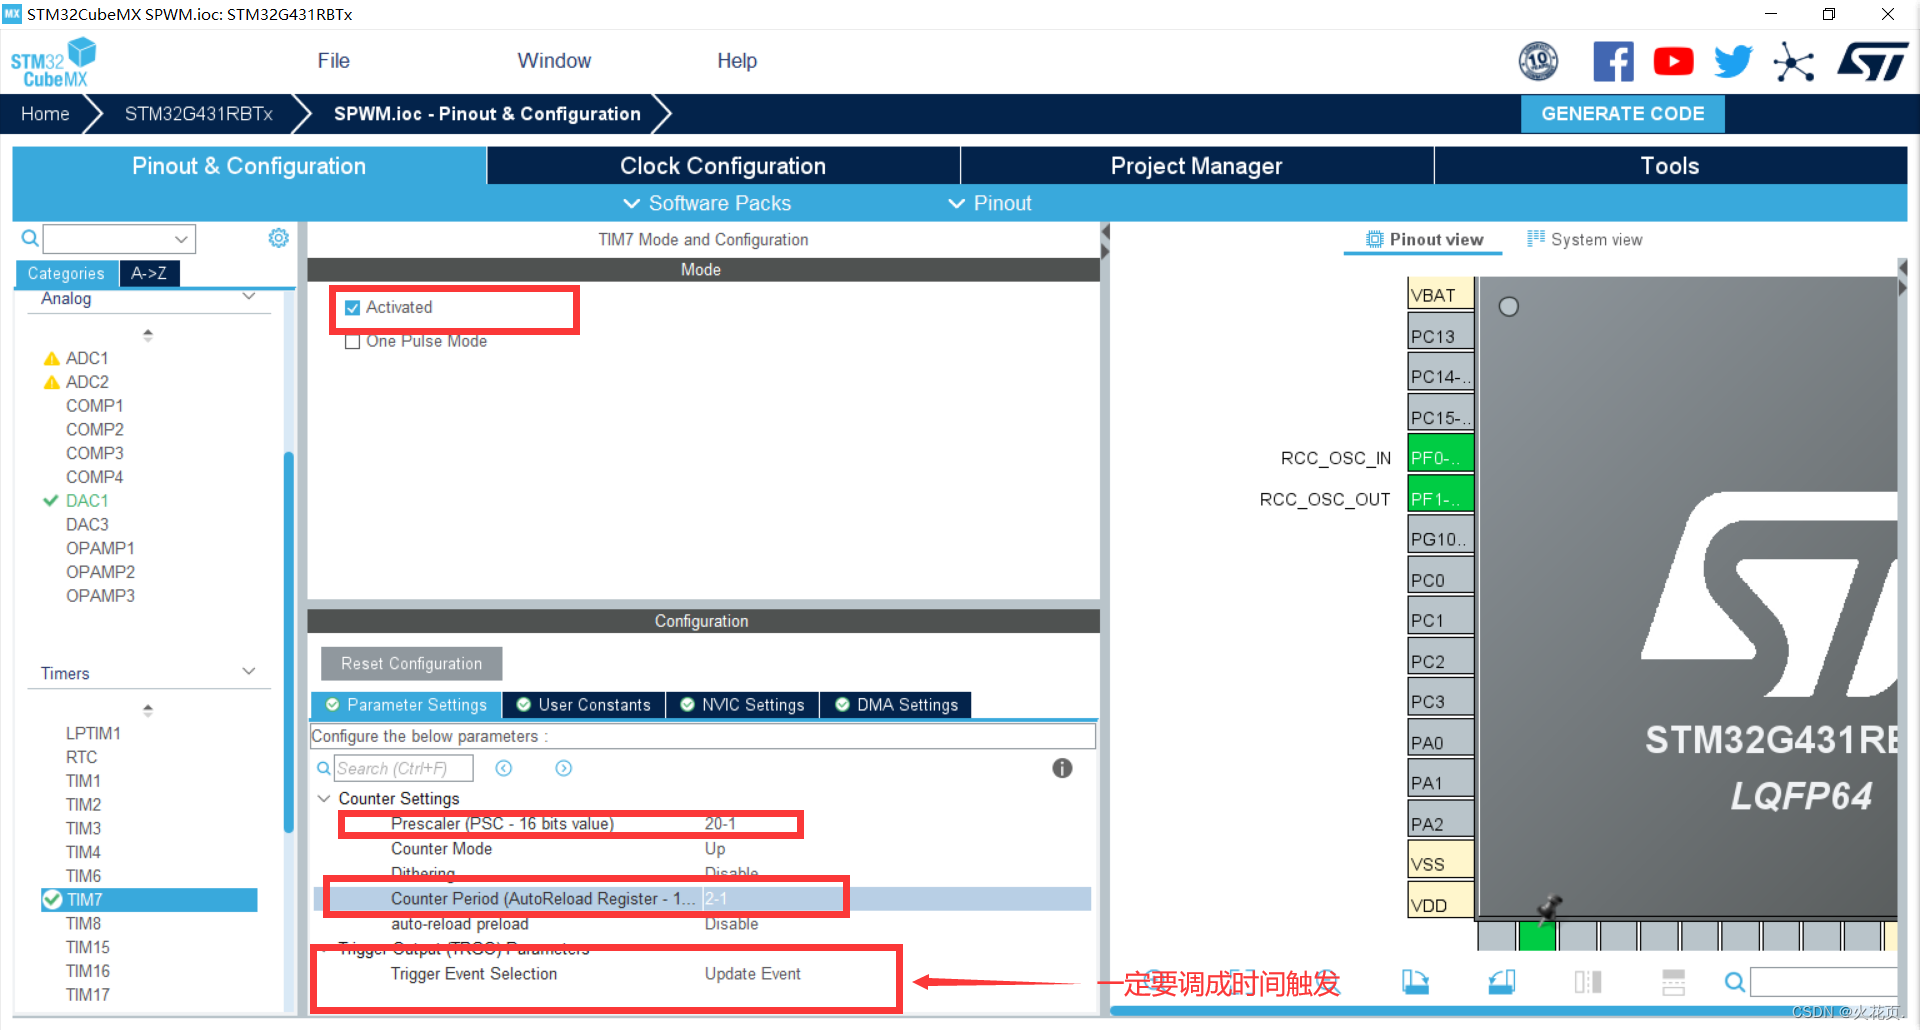Switch to Project Manager tab
1920x1030 pixels.
coord(1196,166)
